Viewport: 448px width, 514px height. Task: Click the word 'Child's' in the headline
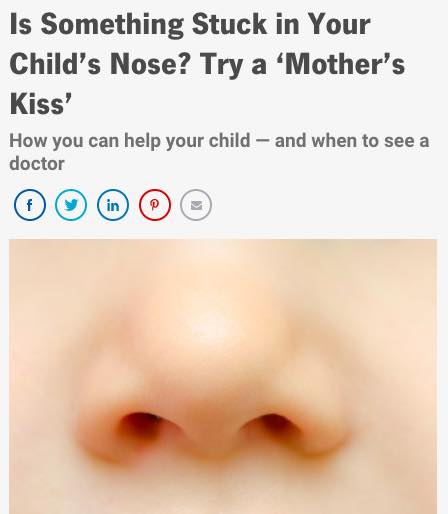tap(55, 64)
